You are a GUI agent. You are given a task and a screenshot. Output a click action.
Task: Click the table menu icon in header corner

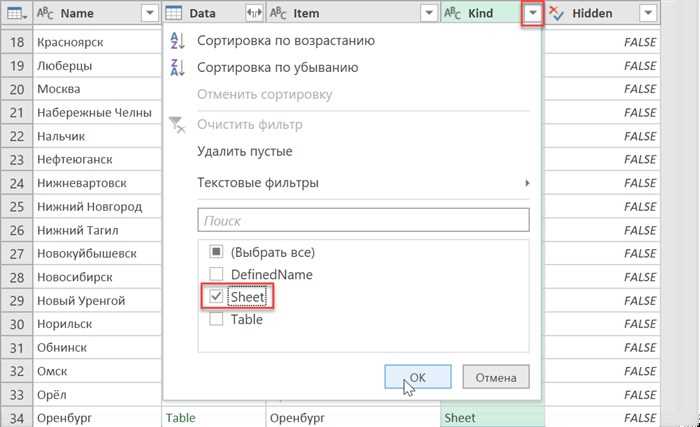[17, 13]
